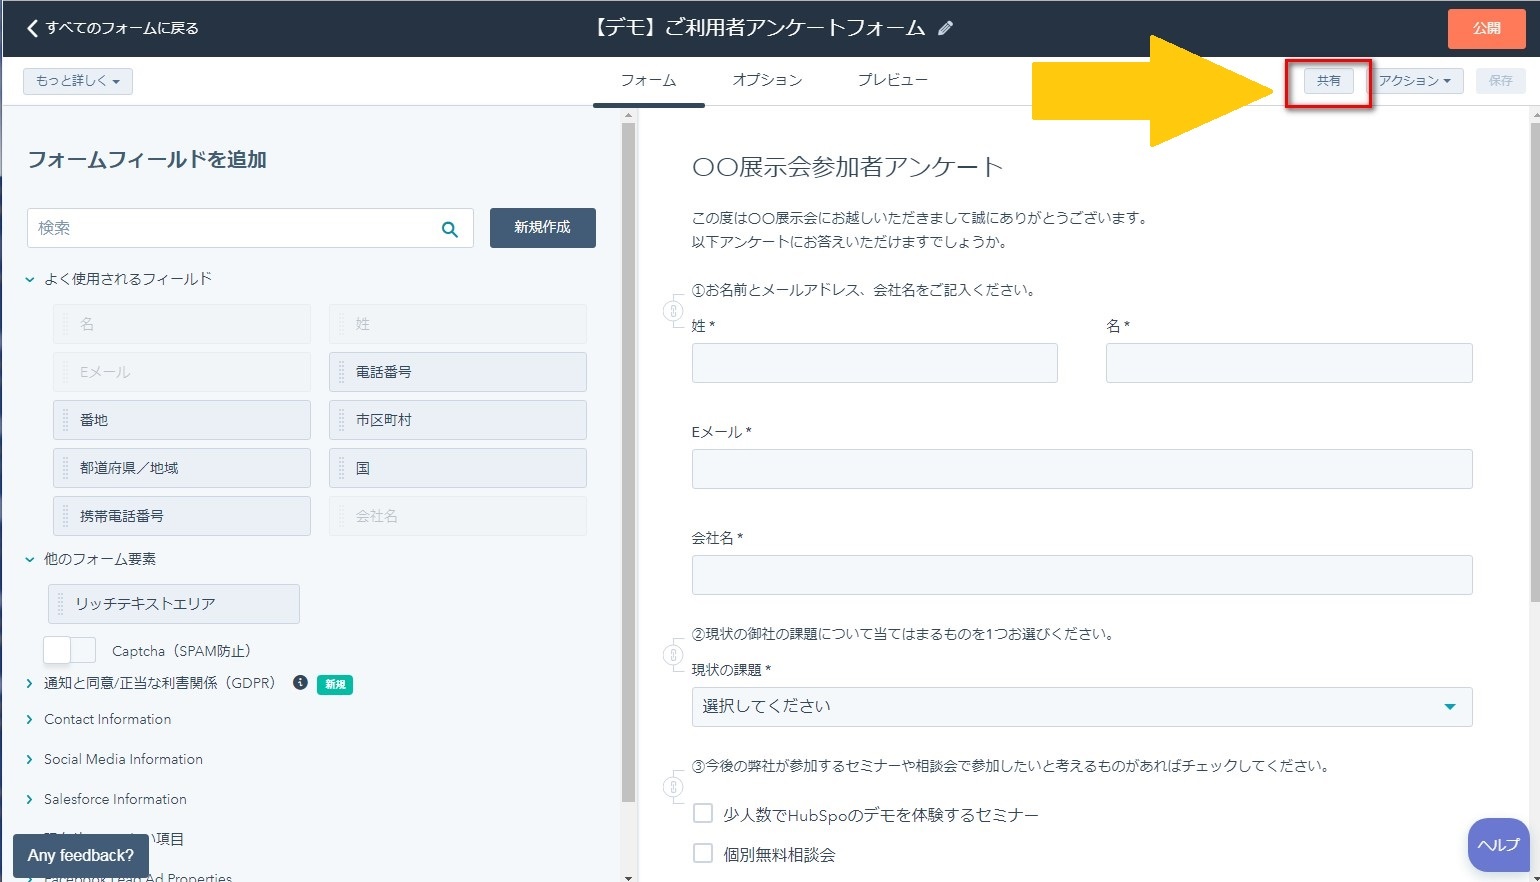This screenshot has width=1540, height=882.
Task: Select the 国 field tile
Action: [x=458, y=468]
